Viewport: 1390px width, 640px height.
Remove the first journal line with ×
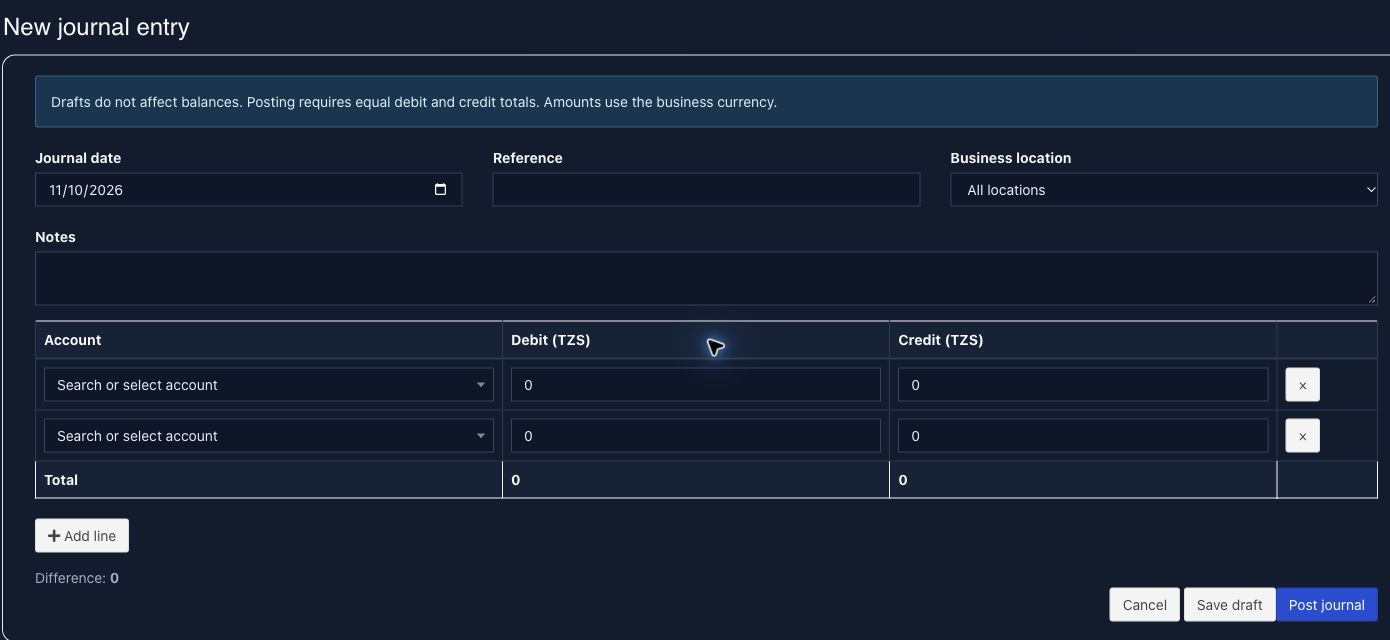tap(1302, 385)
